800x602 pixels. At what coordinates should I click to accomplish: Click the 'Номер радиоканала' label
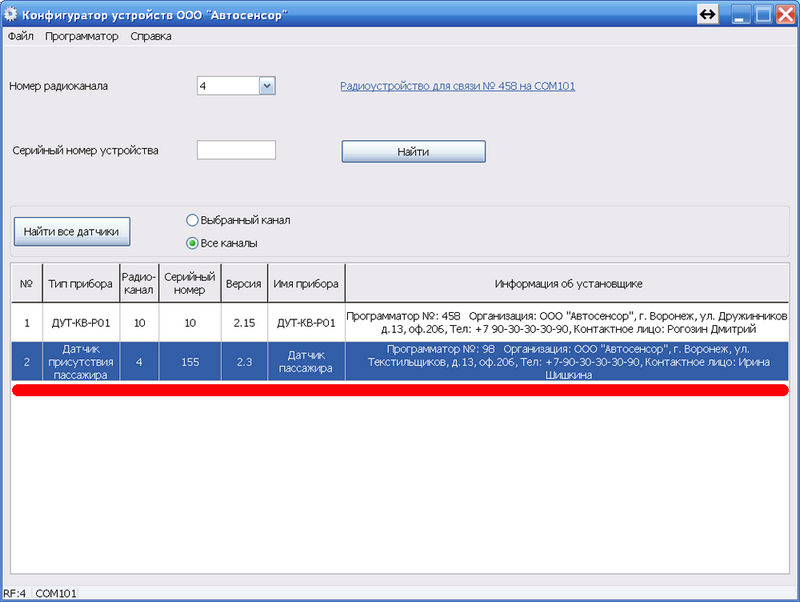point(58,86)
